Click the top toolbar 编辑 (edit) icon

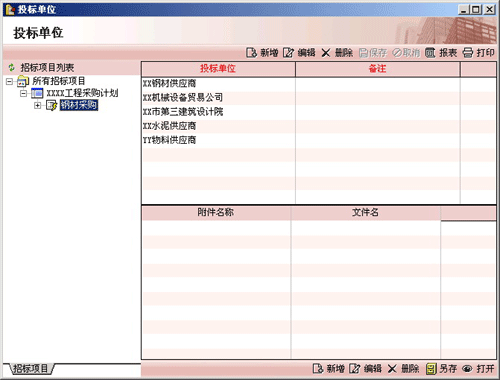point(288,53)
